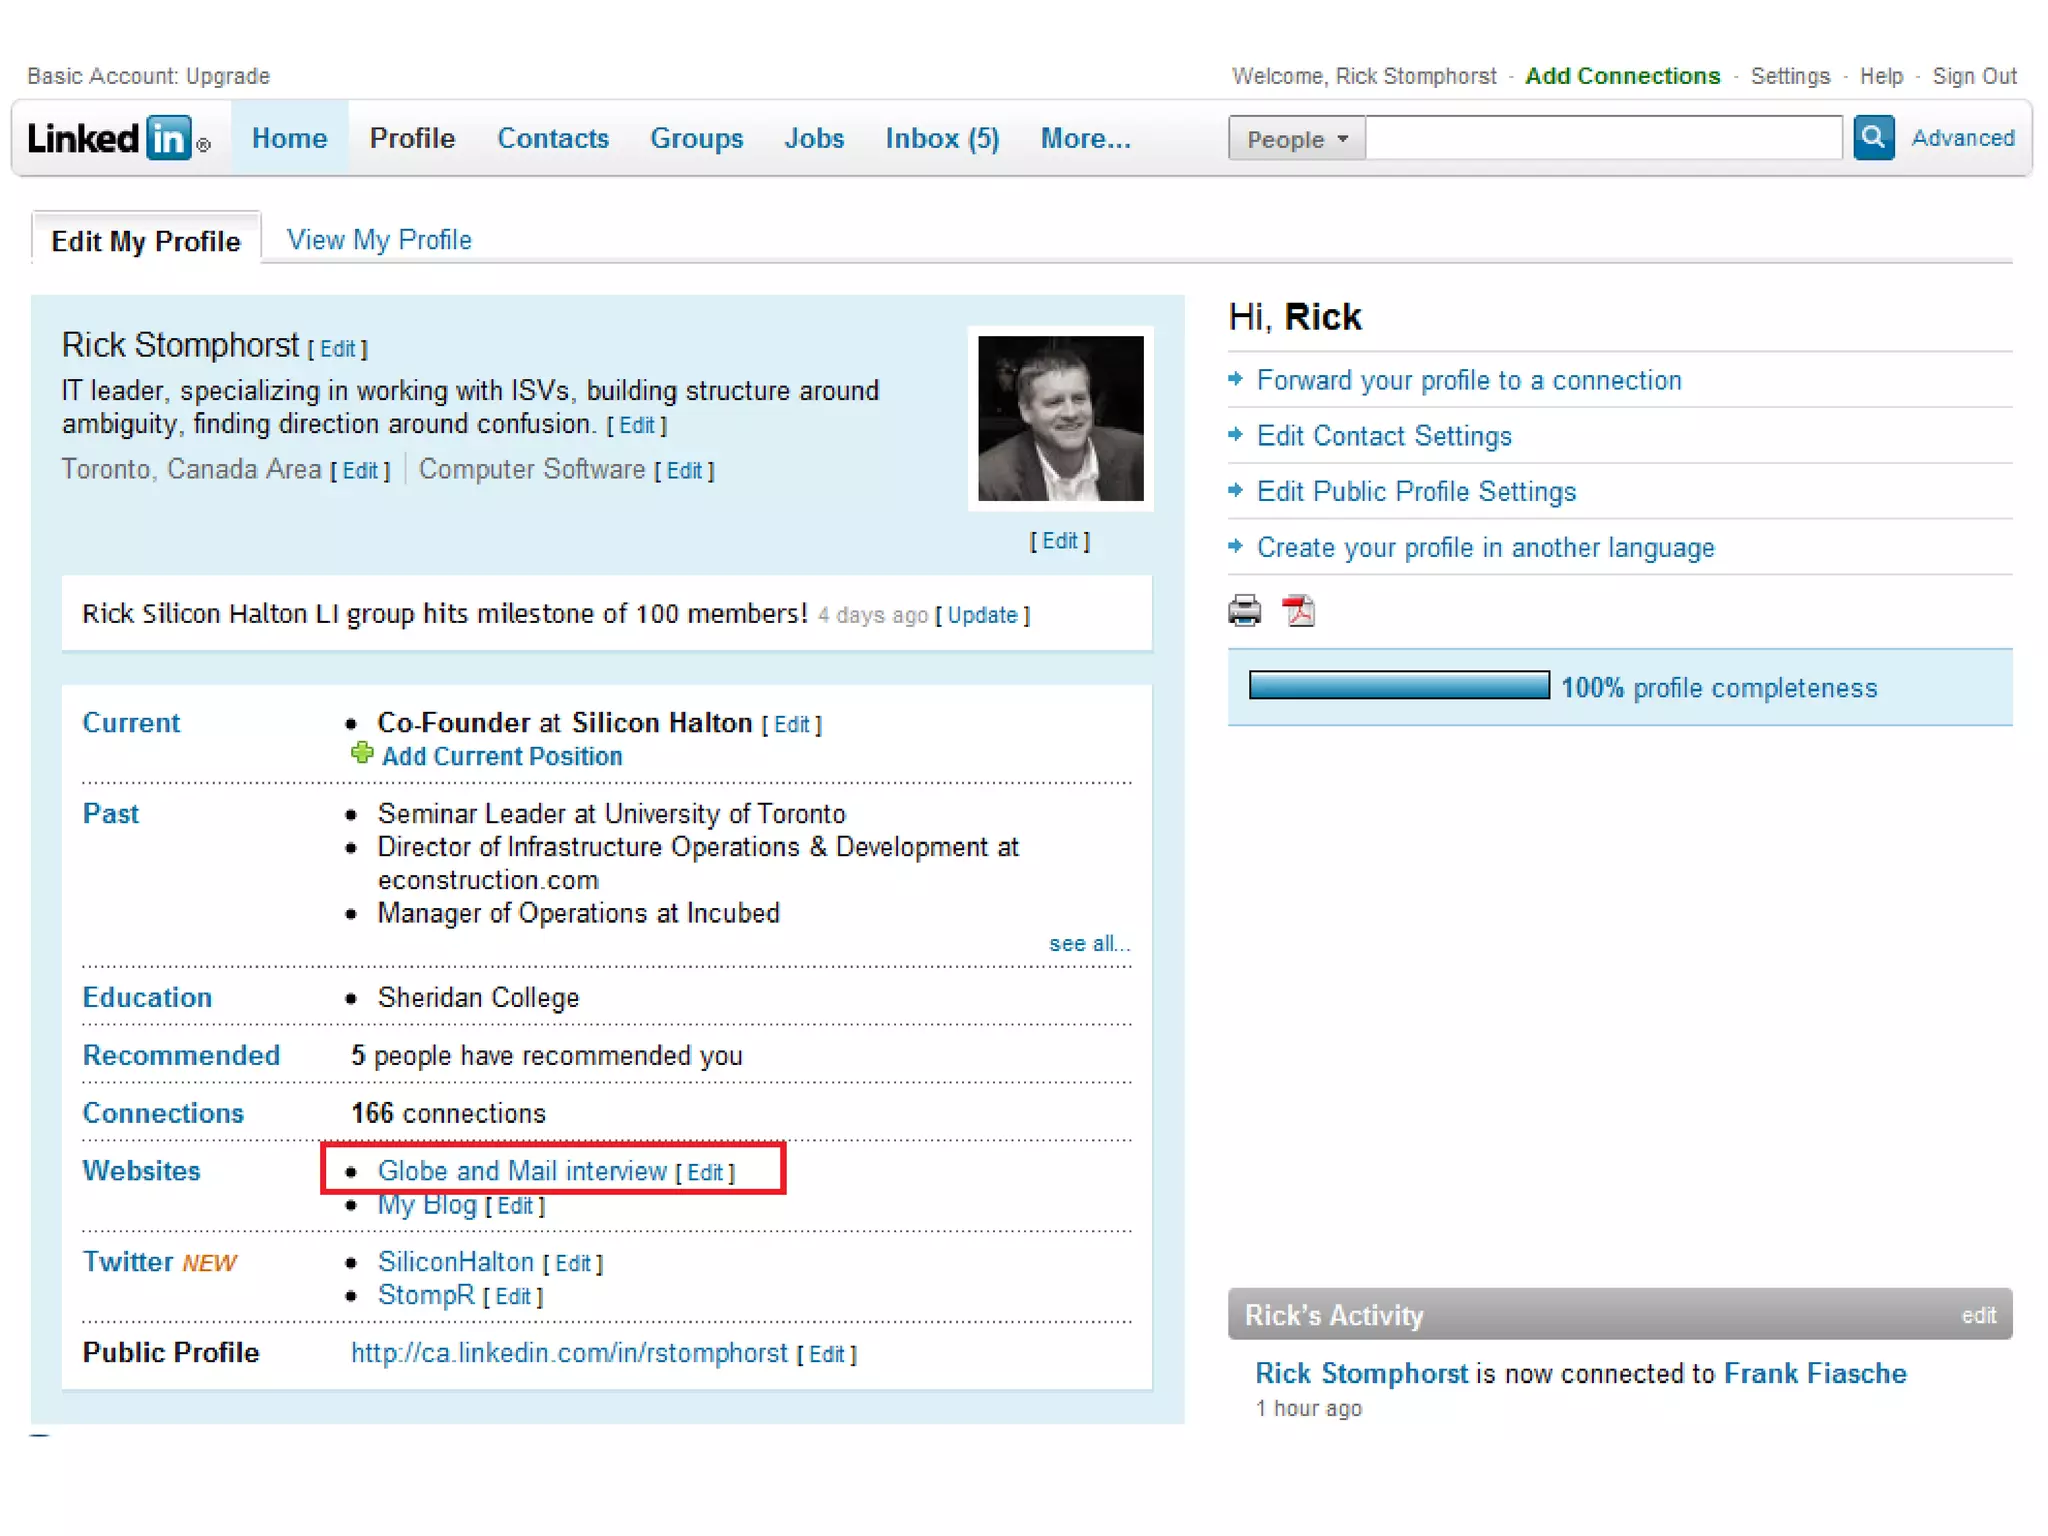Viewport: 2048px width, 1536px height.
Task: Click Add Connections link
Action: (x=1621, y=76)
